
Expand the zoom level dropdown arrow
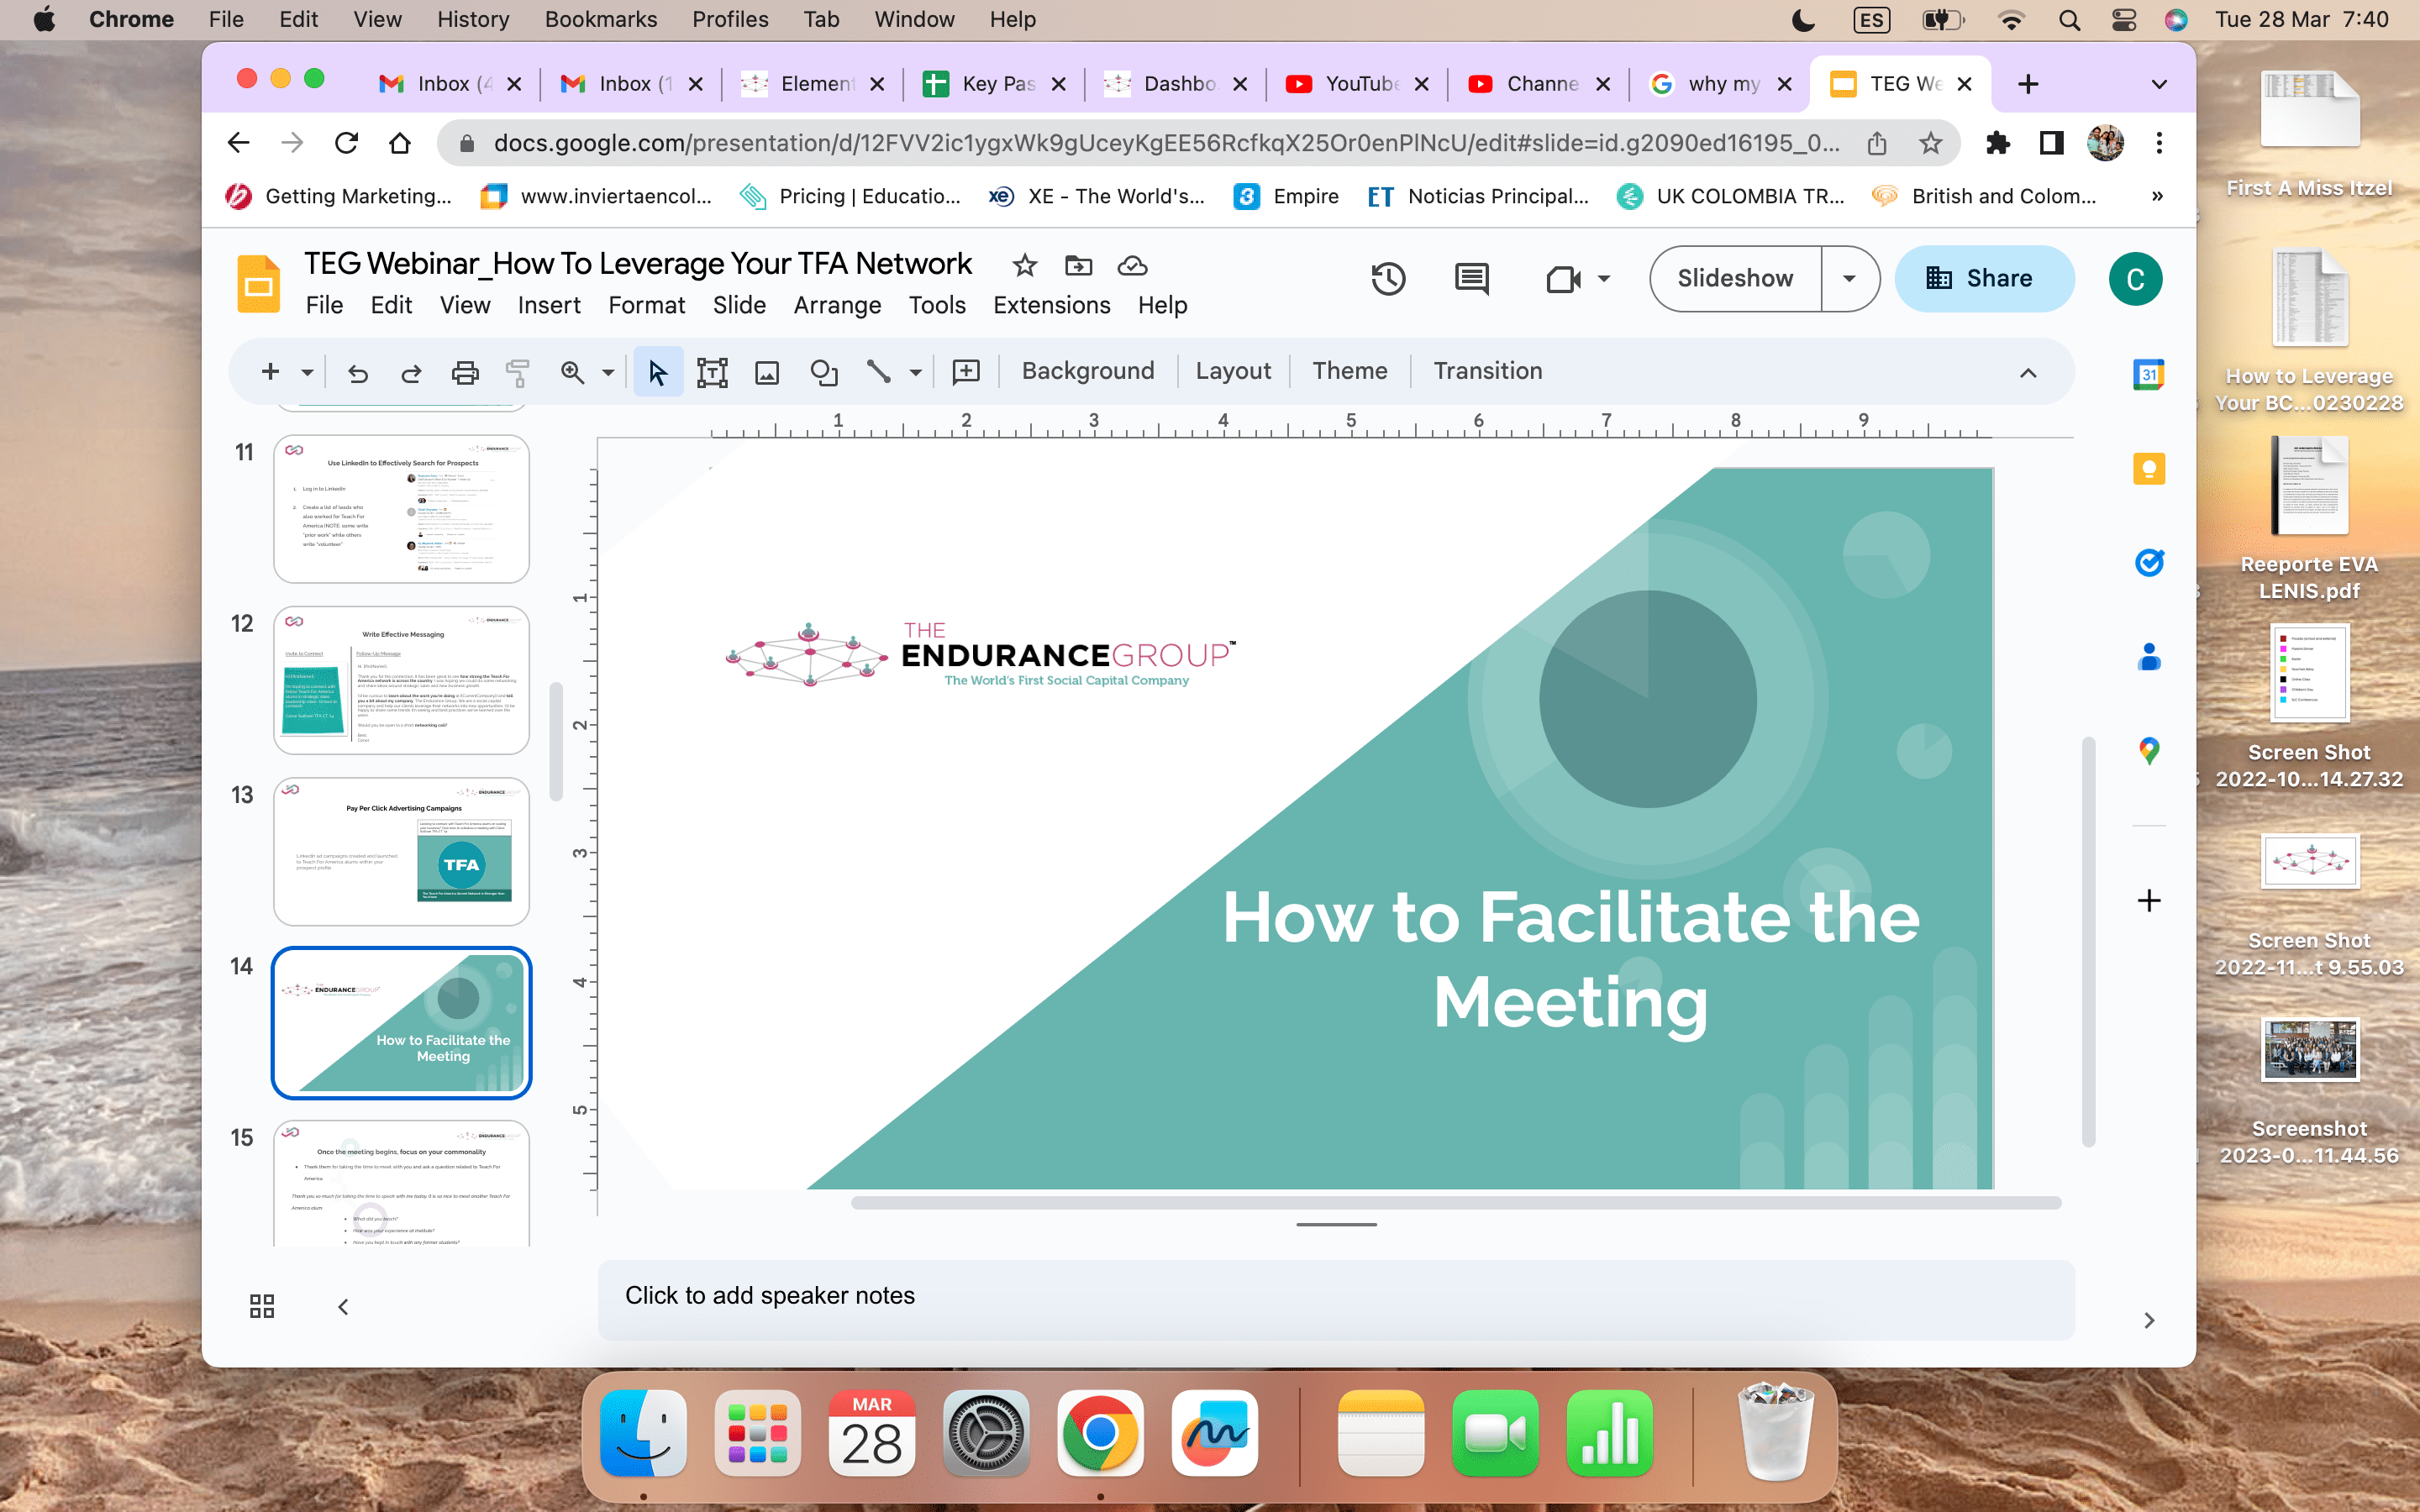(608, 373)
